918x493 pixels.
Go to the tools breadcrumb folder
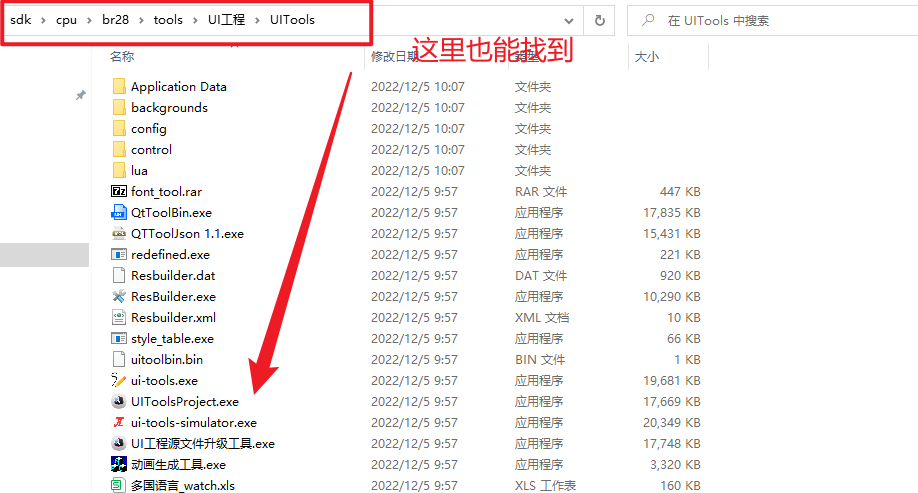168,20
